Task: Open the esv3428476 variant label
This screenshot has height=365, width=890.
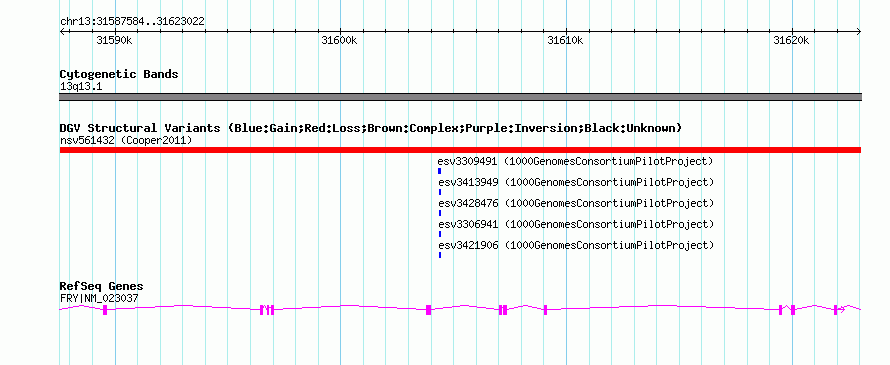Action: coord(576,203)
